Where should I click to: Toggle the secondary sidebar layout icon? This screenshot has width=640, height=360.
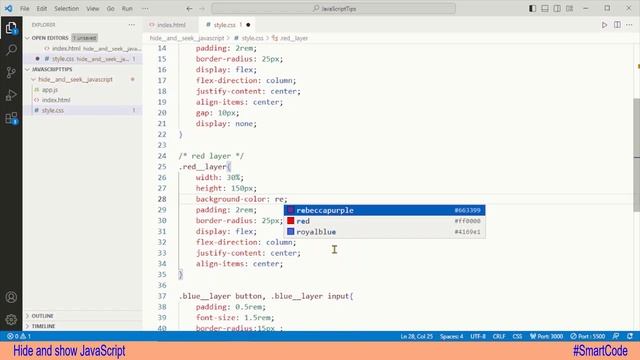click(x=557, y=9)
